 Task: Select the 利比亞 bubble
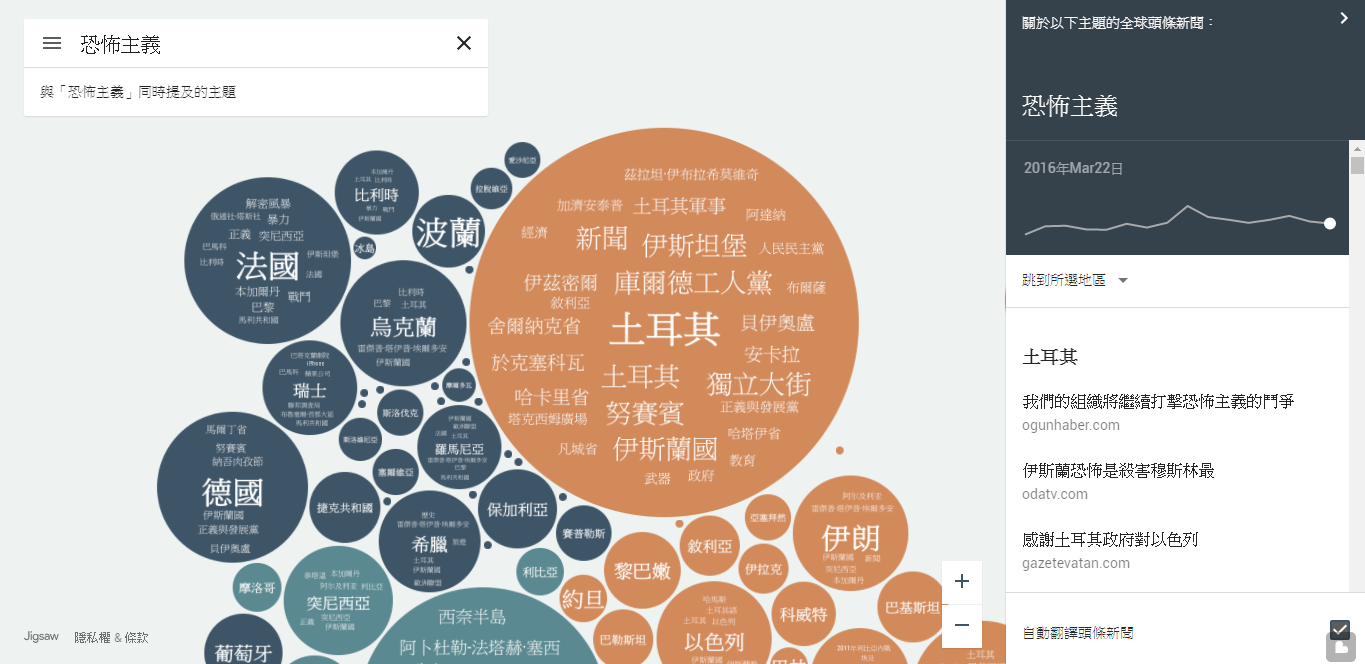tap(540, 572)
